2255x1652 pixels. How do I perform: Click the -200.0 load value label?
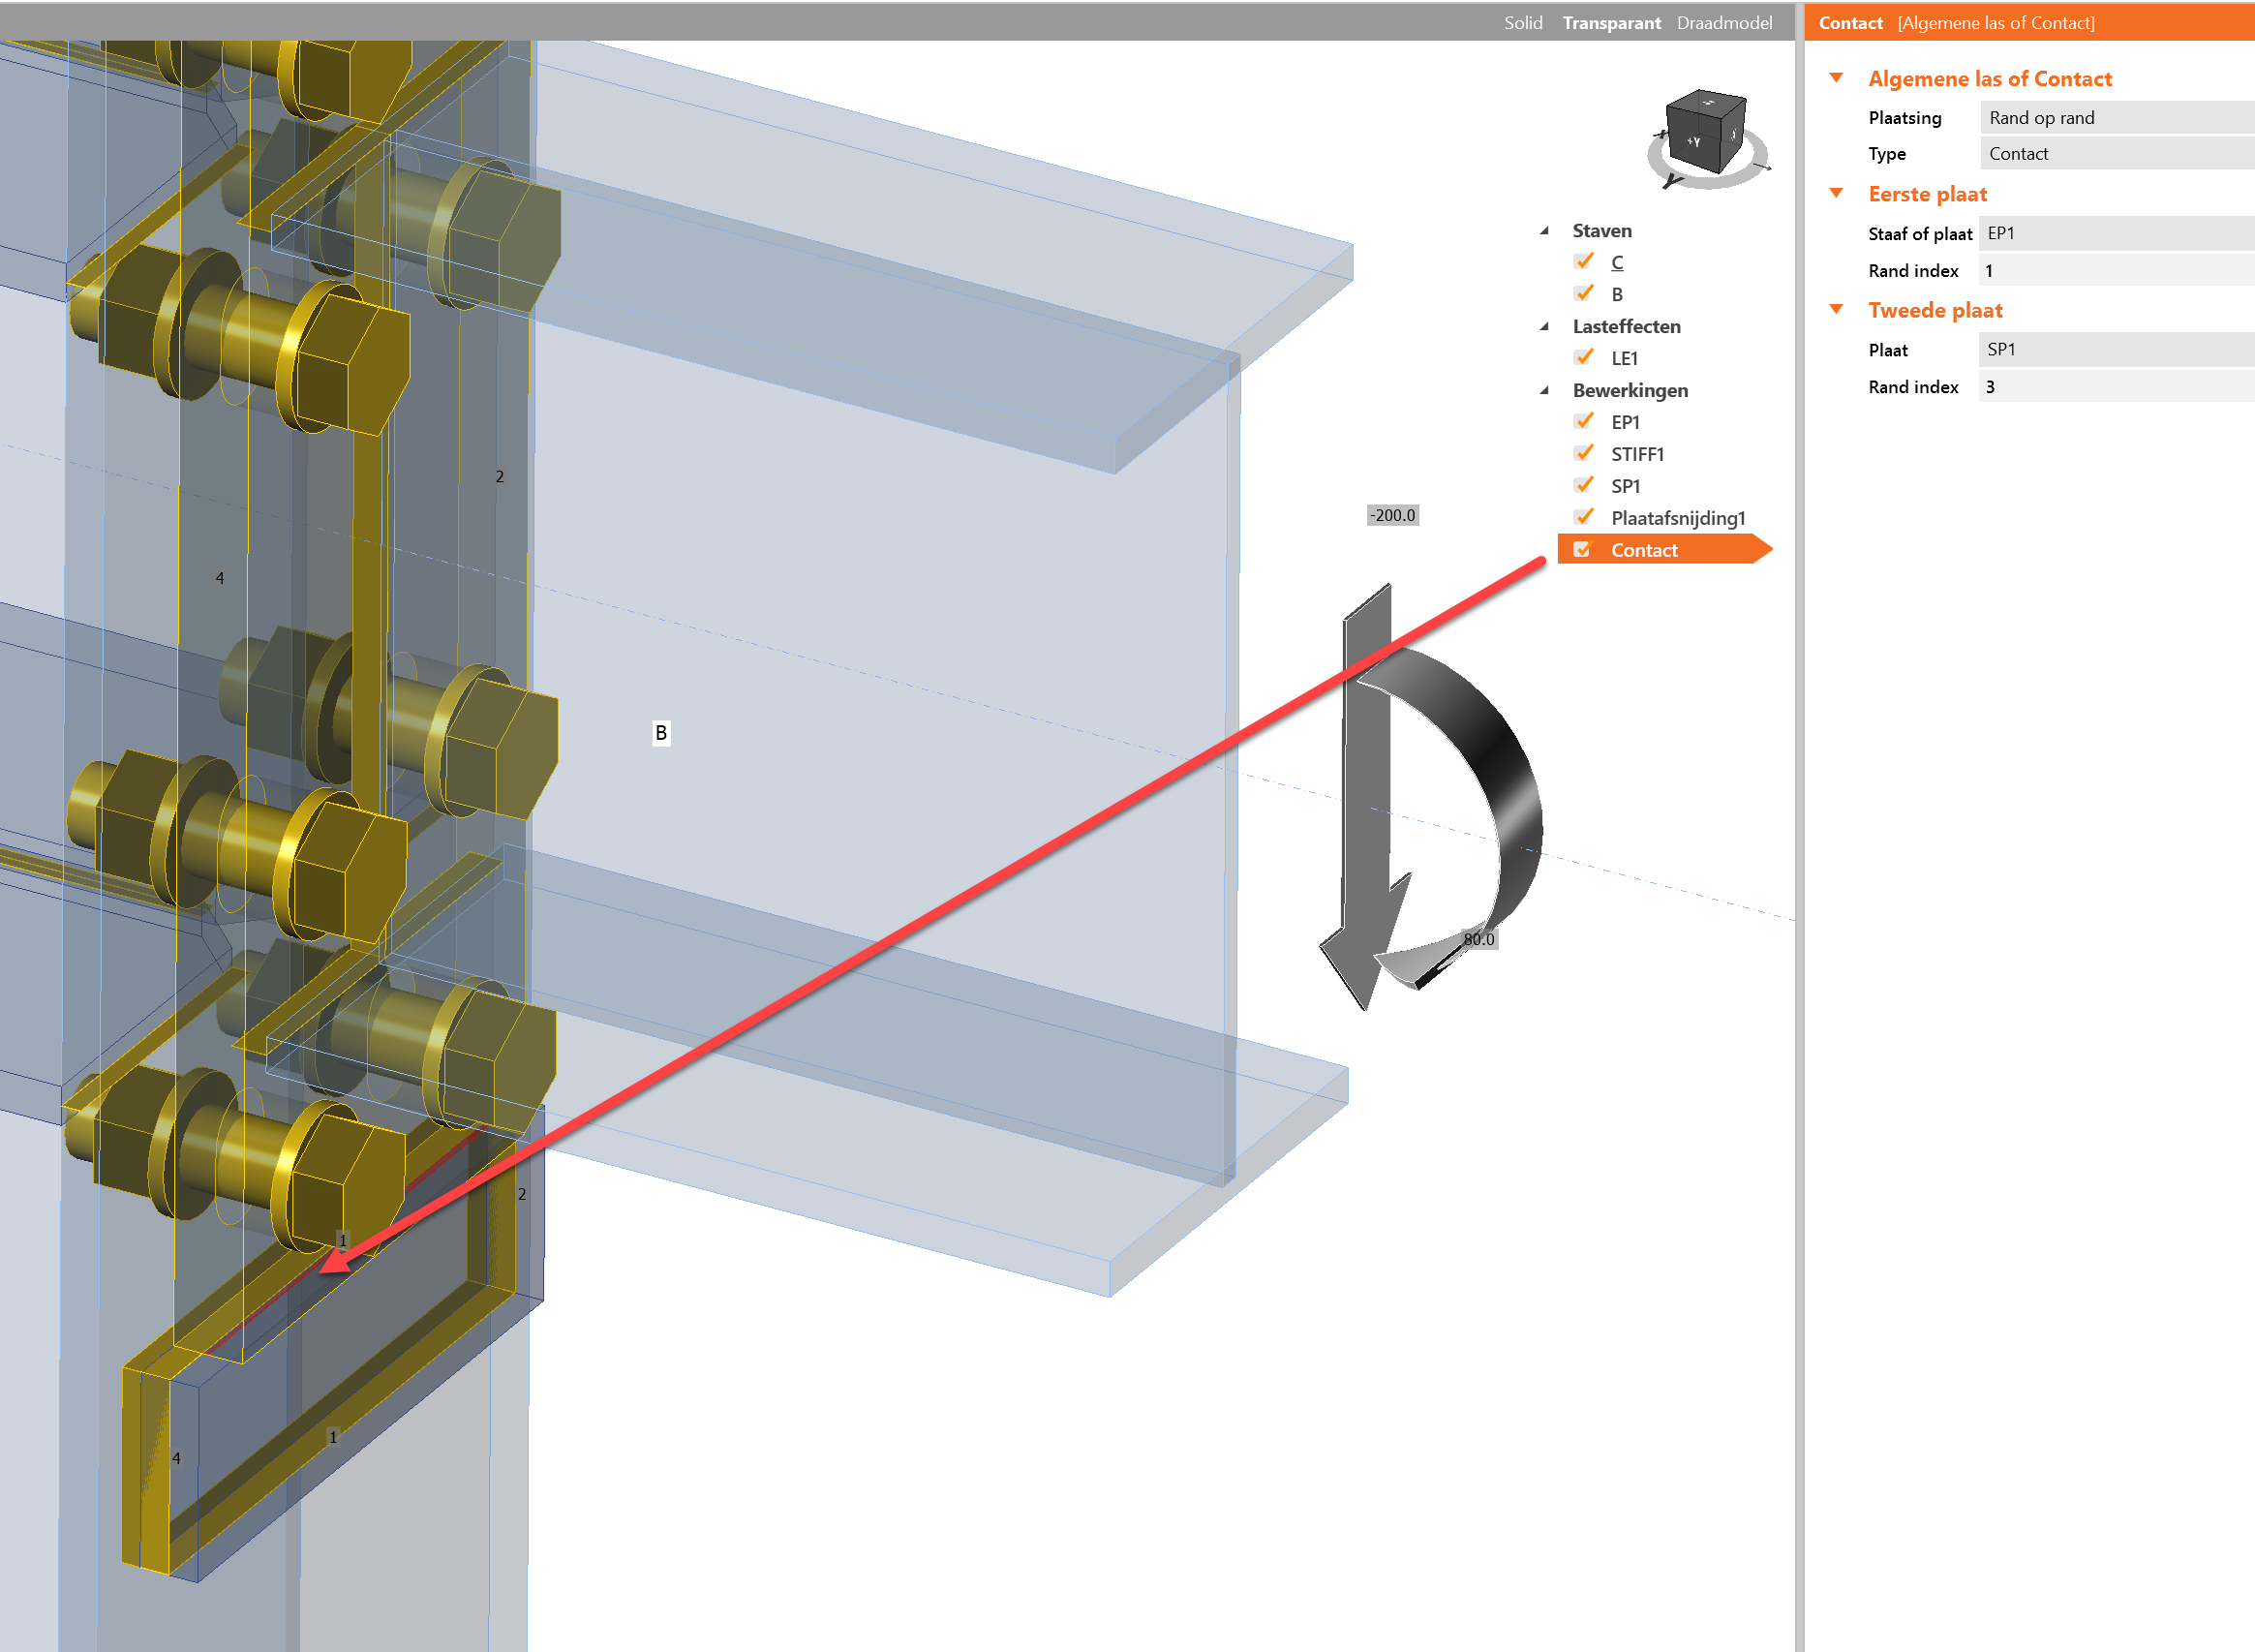[1392, 515]
